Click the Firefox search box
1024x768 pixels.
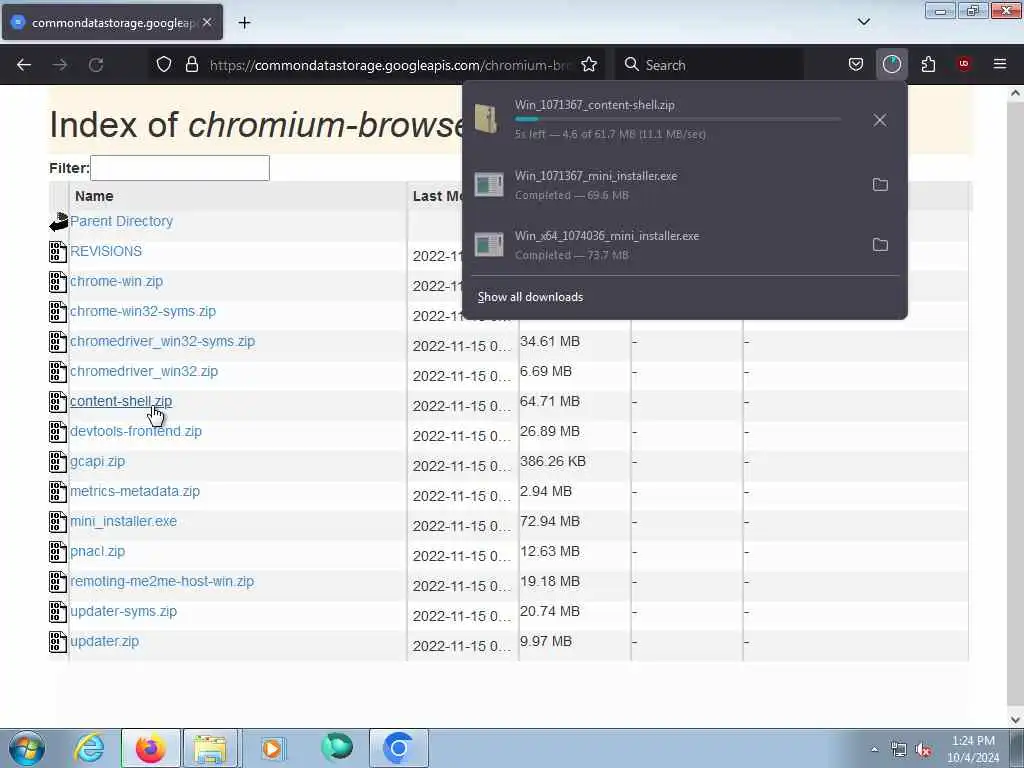click(710, 65)
